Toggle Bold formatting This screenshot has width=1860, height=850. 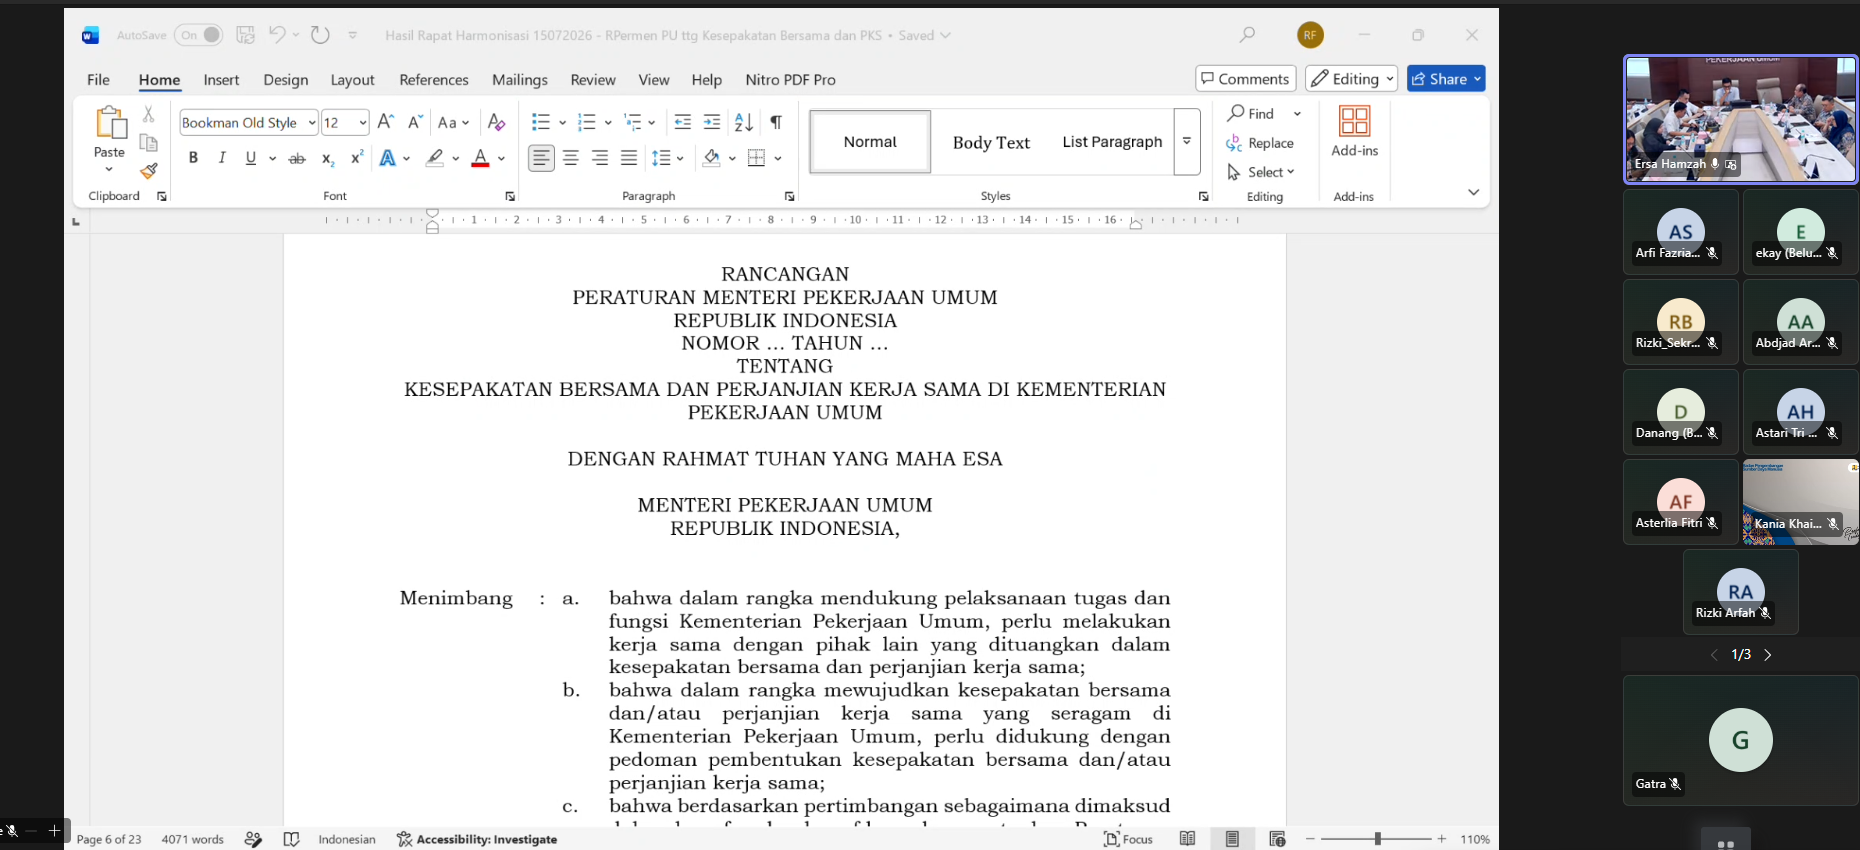193,158
